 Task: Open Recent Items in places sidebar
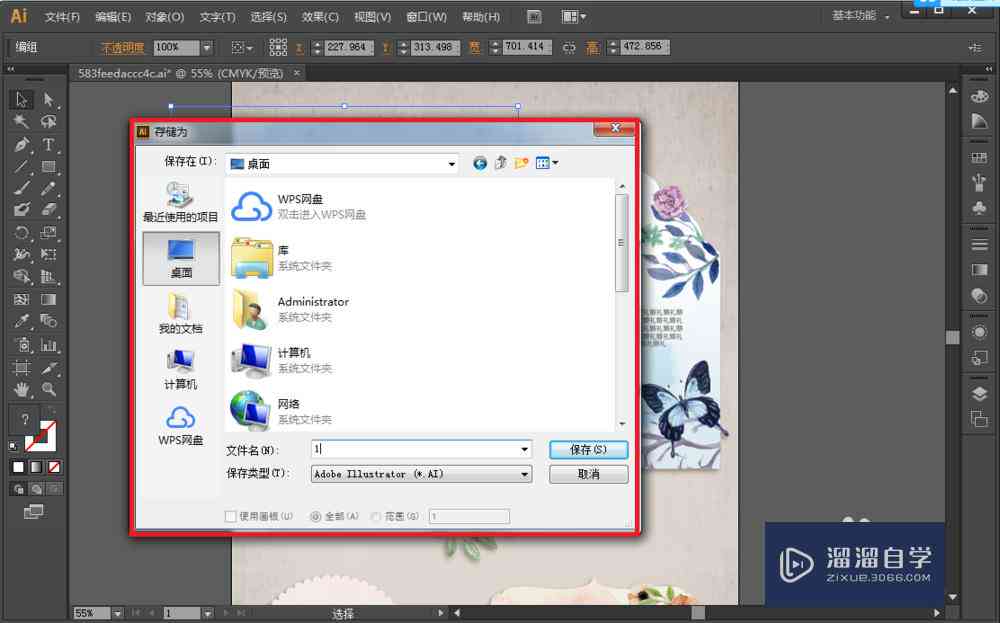coord(180,202)
